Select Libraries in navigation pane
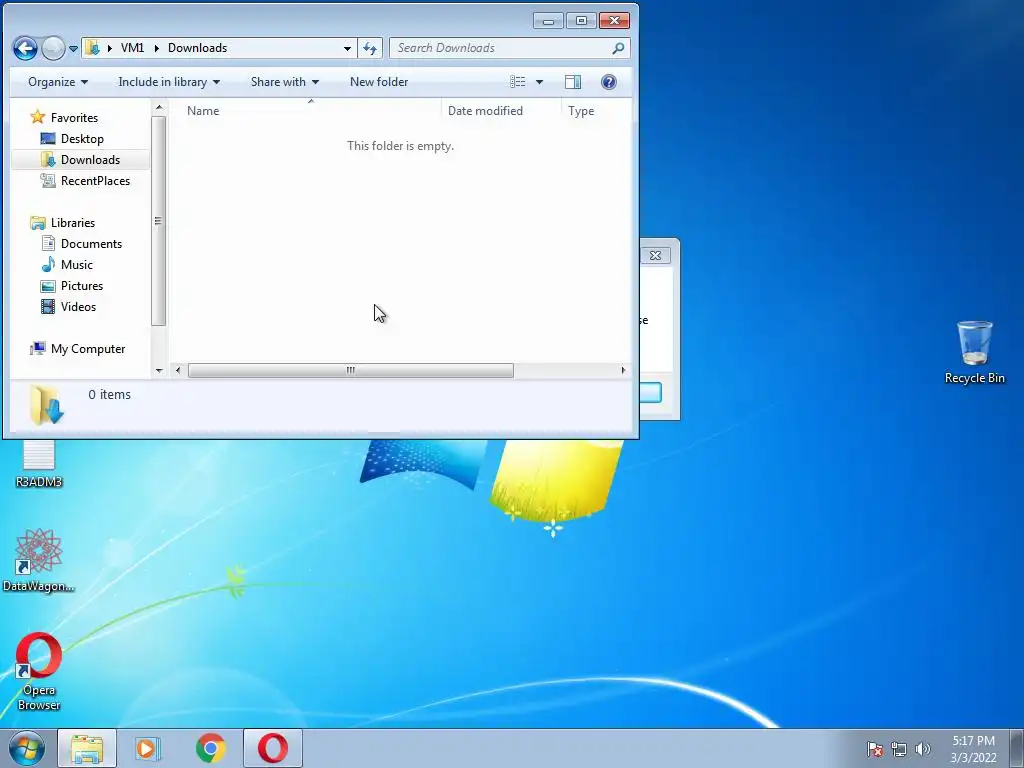Image resolution: width=1024 pixels, height=768 pixels. (72, 223)
